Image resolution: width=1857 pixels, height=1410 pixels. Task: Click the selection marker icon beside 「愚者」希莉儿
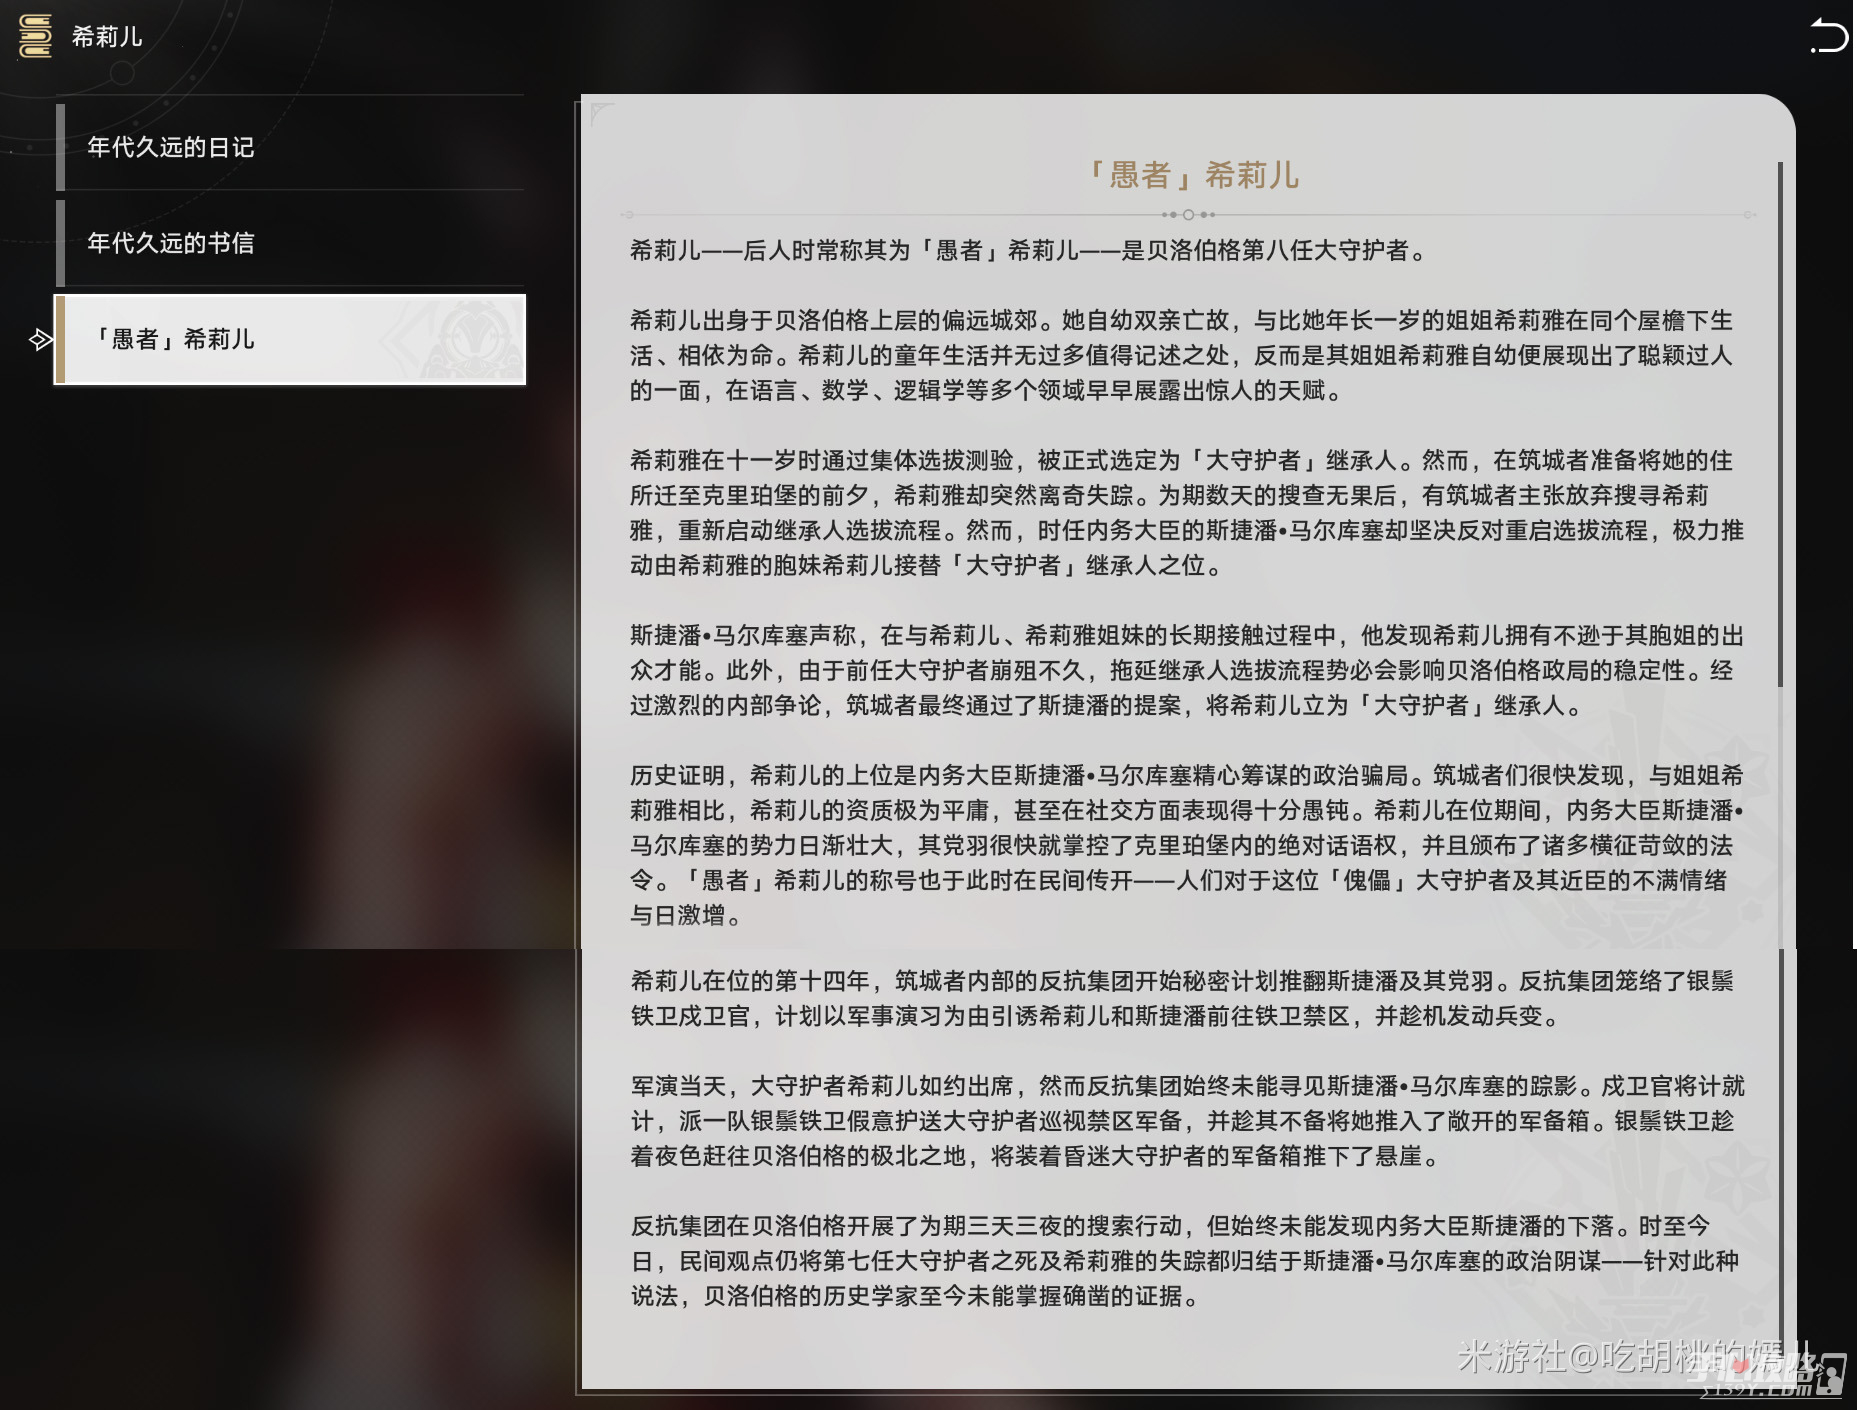40,340
